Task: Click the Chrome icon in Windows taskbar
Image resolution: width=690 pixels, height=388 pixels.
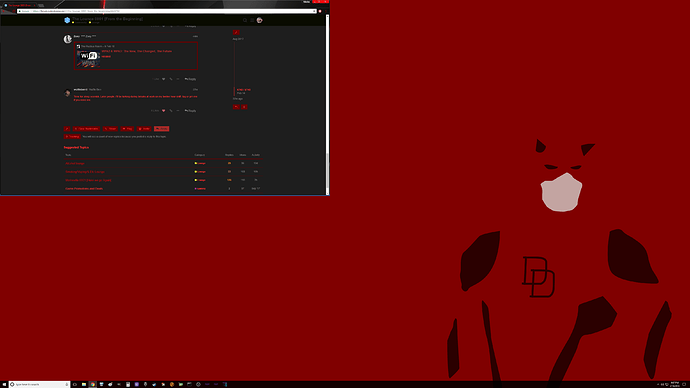Action: point(93,384)
